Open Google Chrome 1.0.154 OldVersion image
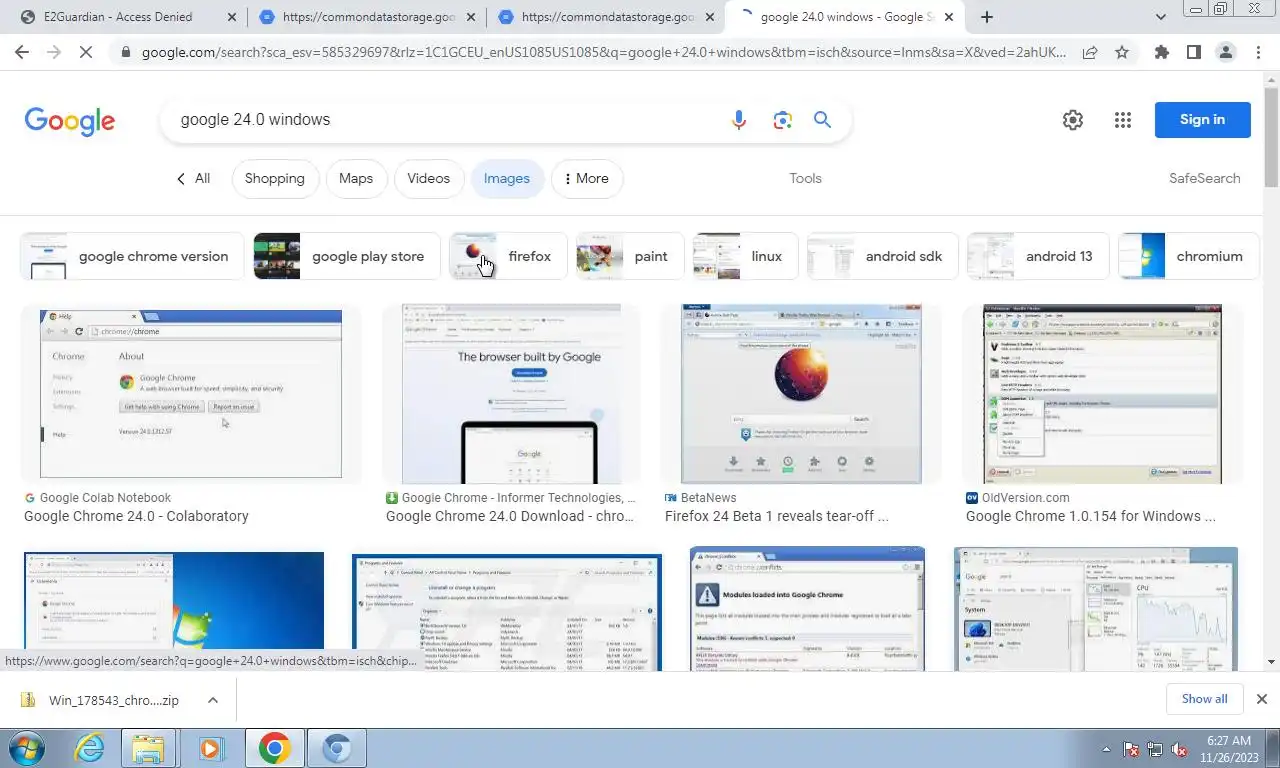 1102,394
